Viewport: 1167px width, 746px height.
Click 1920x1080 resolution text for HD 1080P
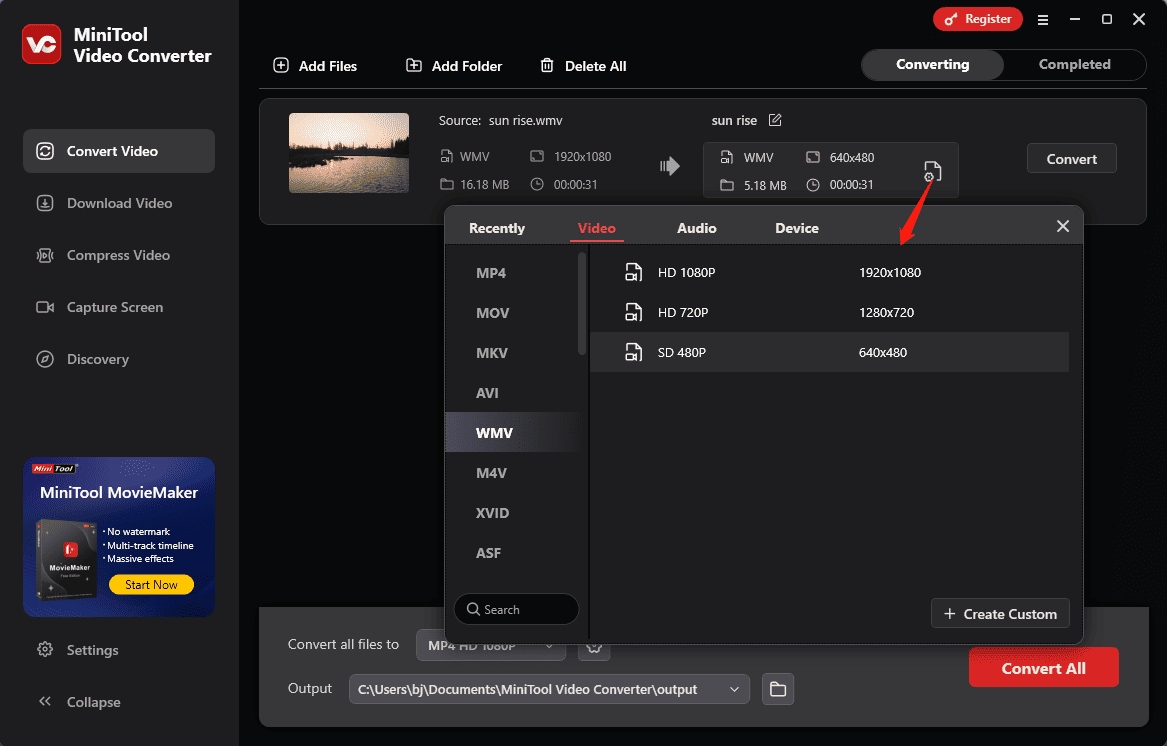[890, 272]
